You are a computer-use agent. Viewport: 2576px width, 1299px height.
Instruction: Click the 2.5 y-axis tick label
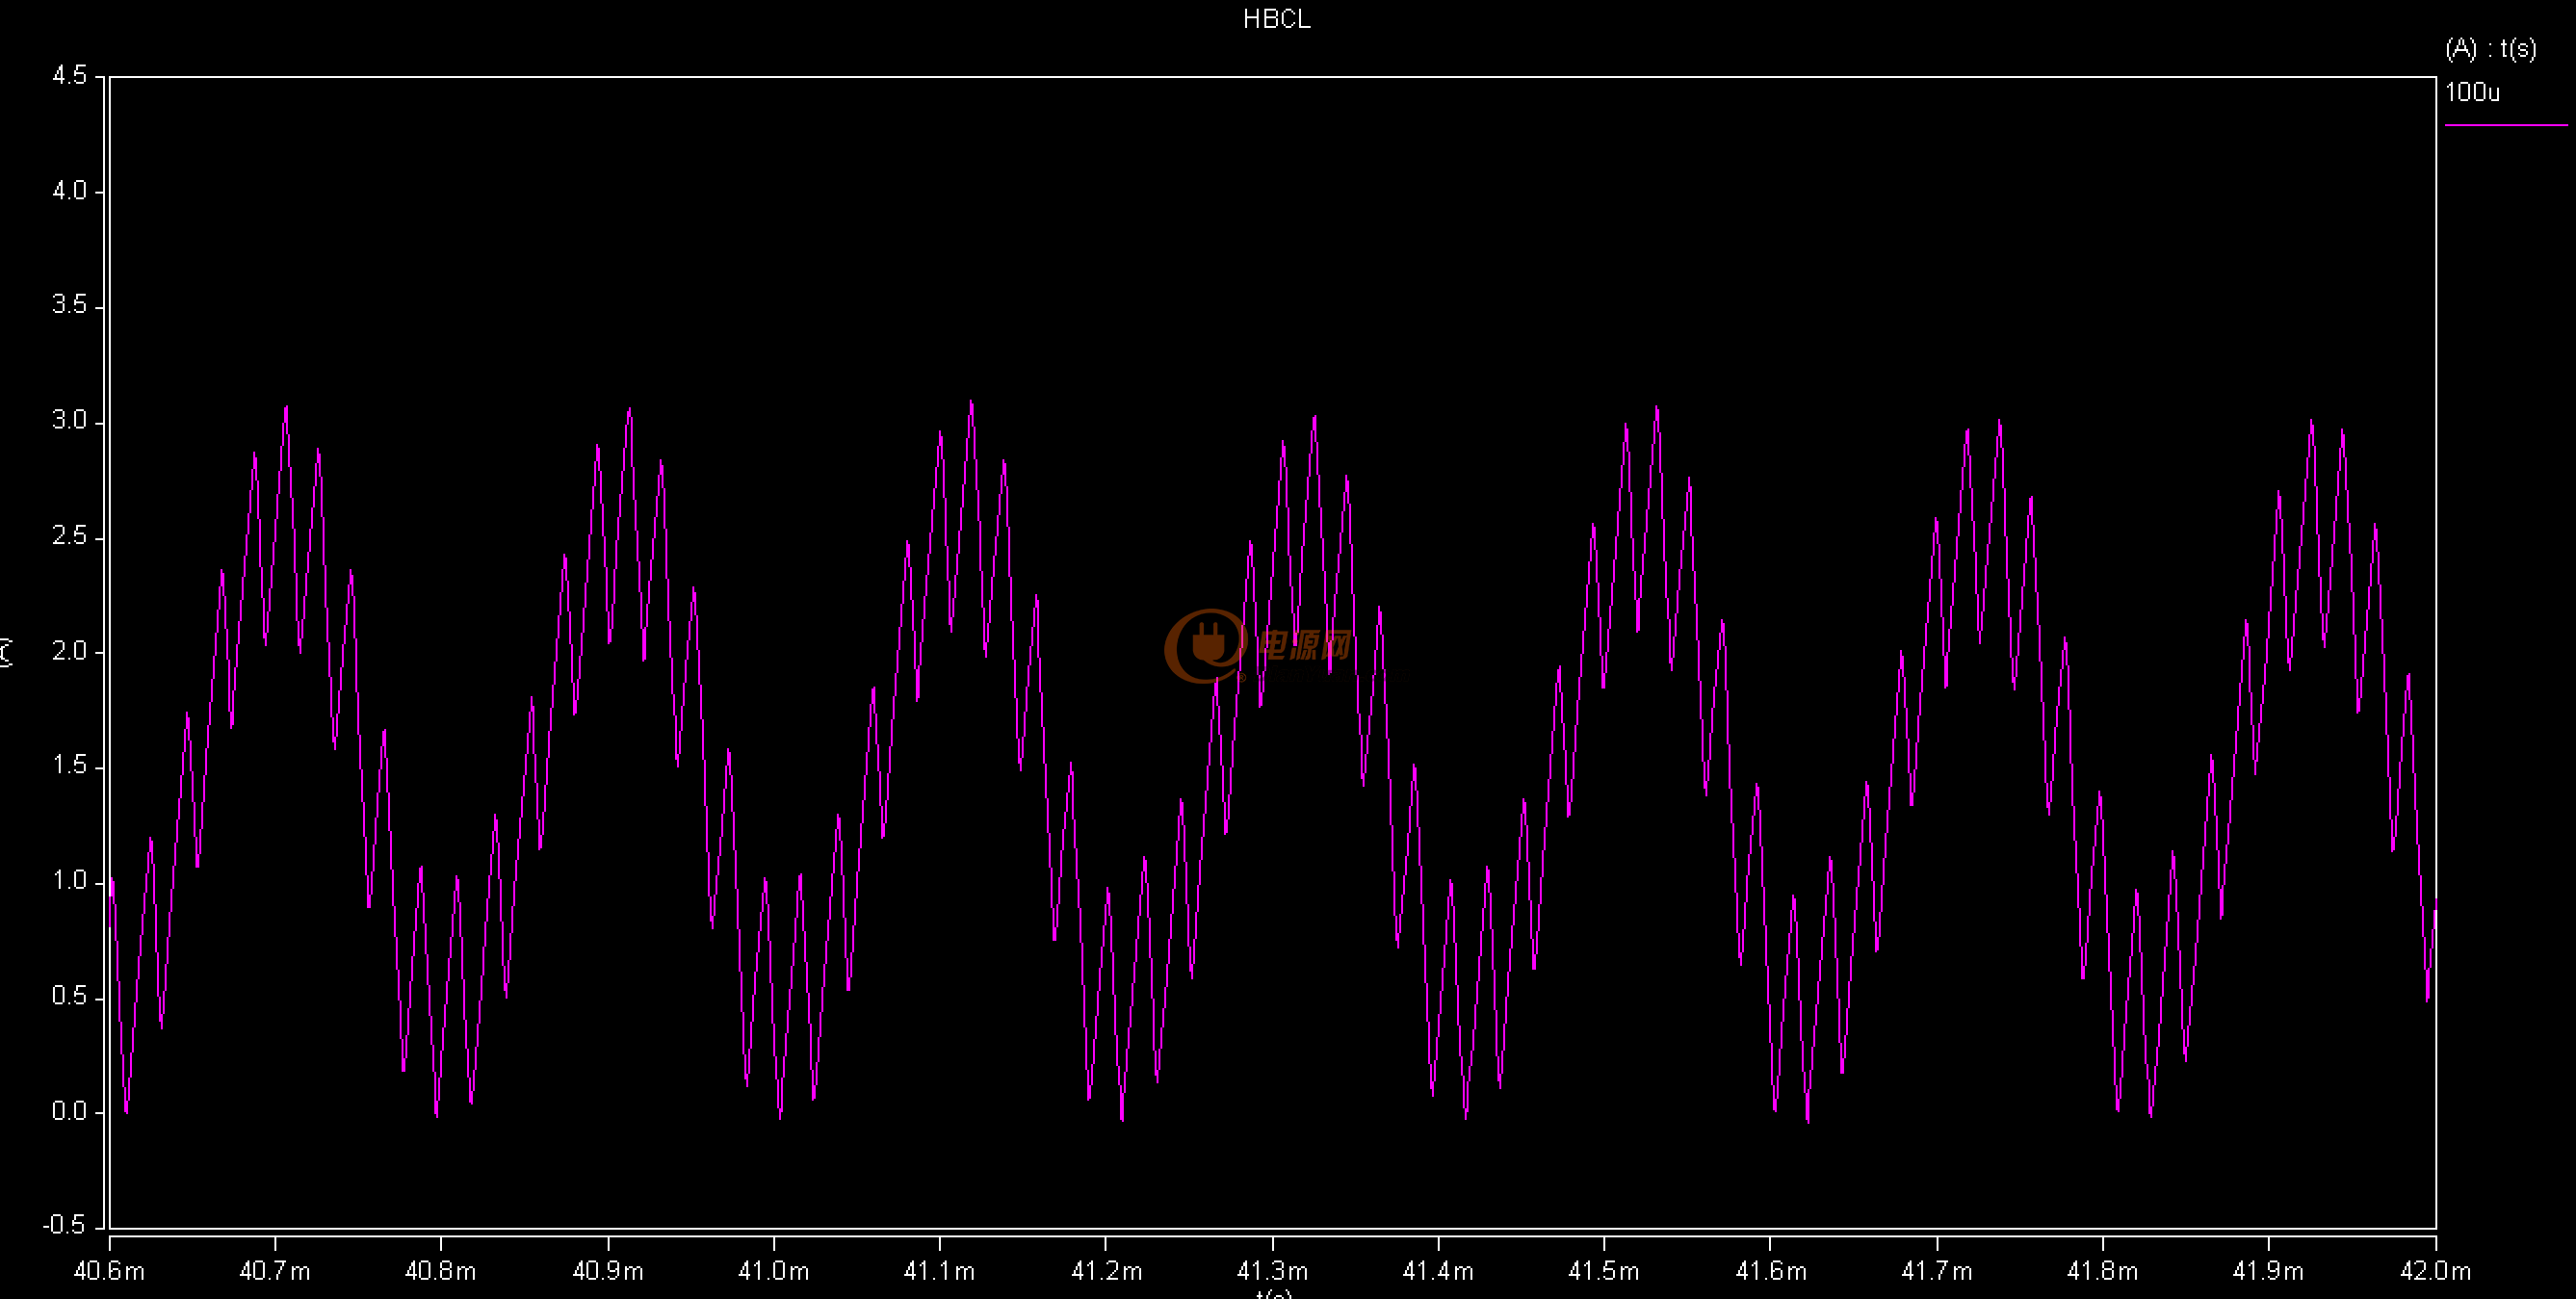(x=70, y=536)
